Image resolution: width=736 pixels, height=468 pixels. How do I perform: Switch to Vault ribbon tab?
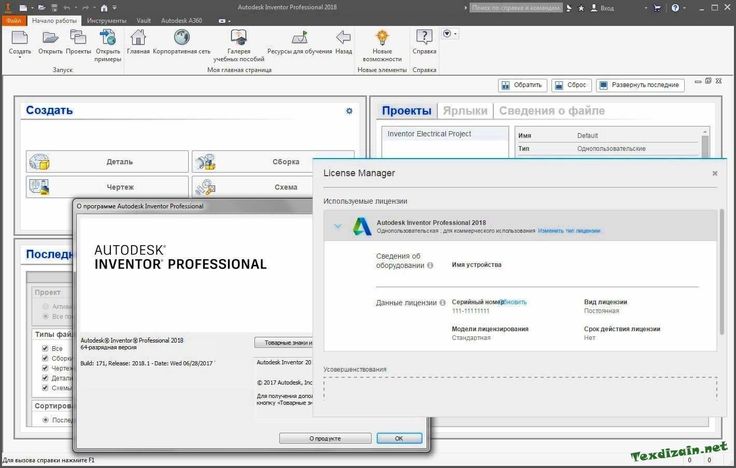coord(144,21)
